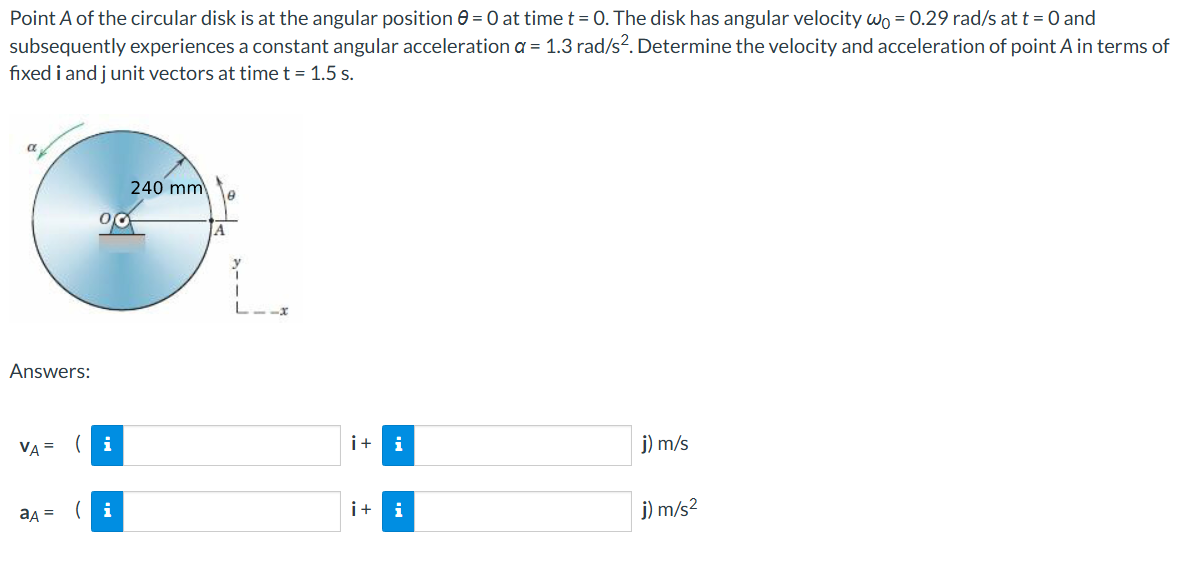Click the vA i-component answer input box

230,445
